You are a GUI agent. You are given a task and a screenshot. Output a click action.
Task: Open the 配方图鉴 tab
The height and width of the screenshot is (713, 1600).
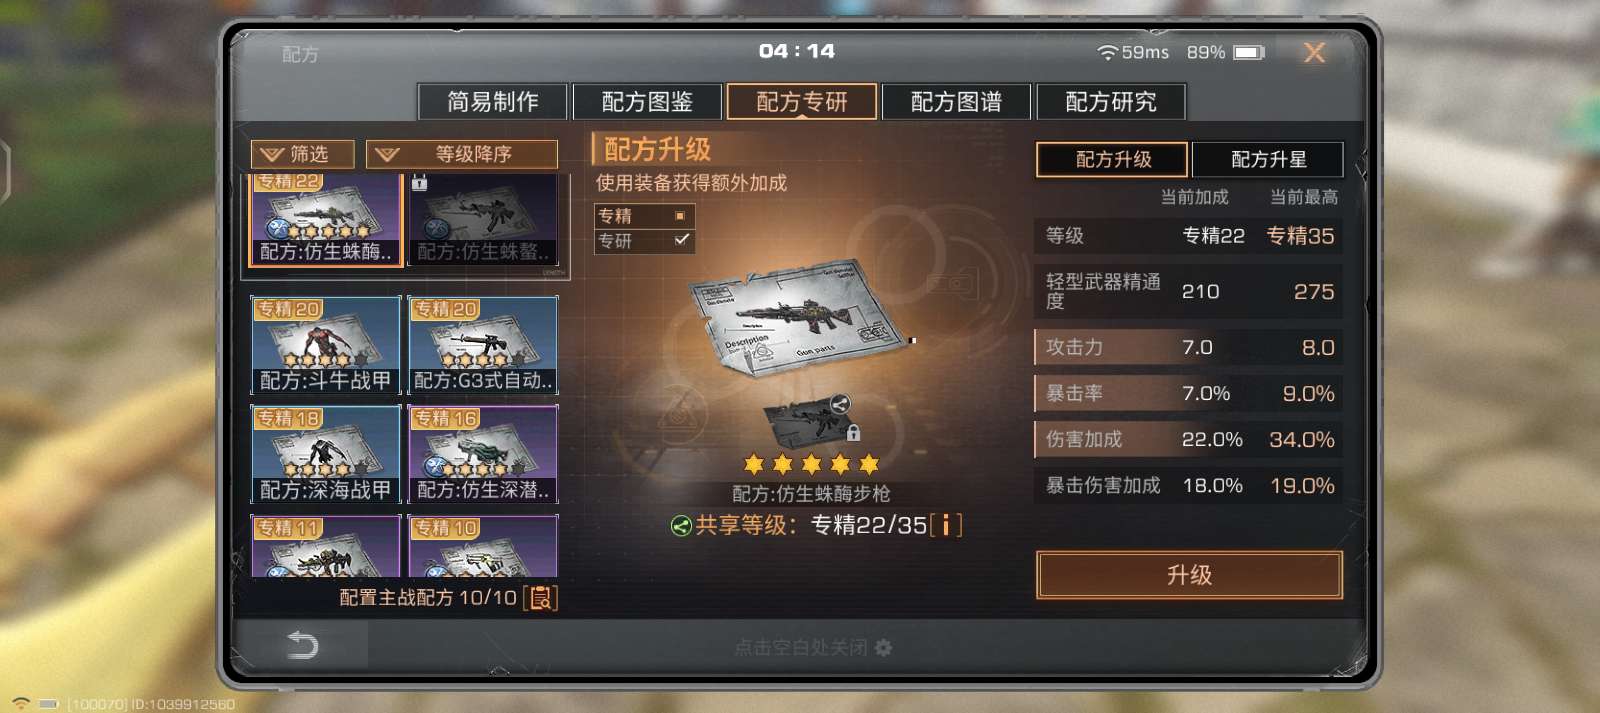click(x=647, y=102)
